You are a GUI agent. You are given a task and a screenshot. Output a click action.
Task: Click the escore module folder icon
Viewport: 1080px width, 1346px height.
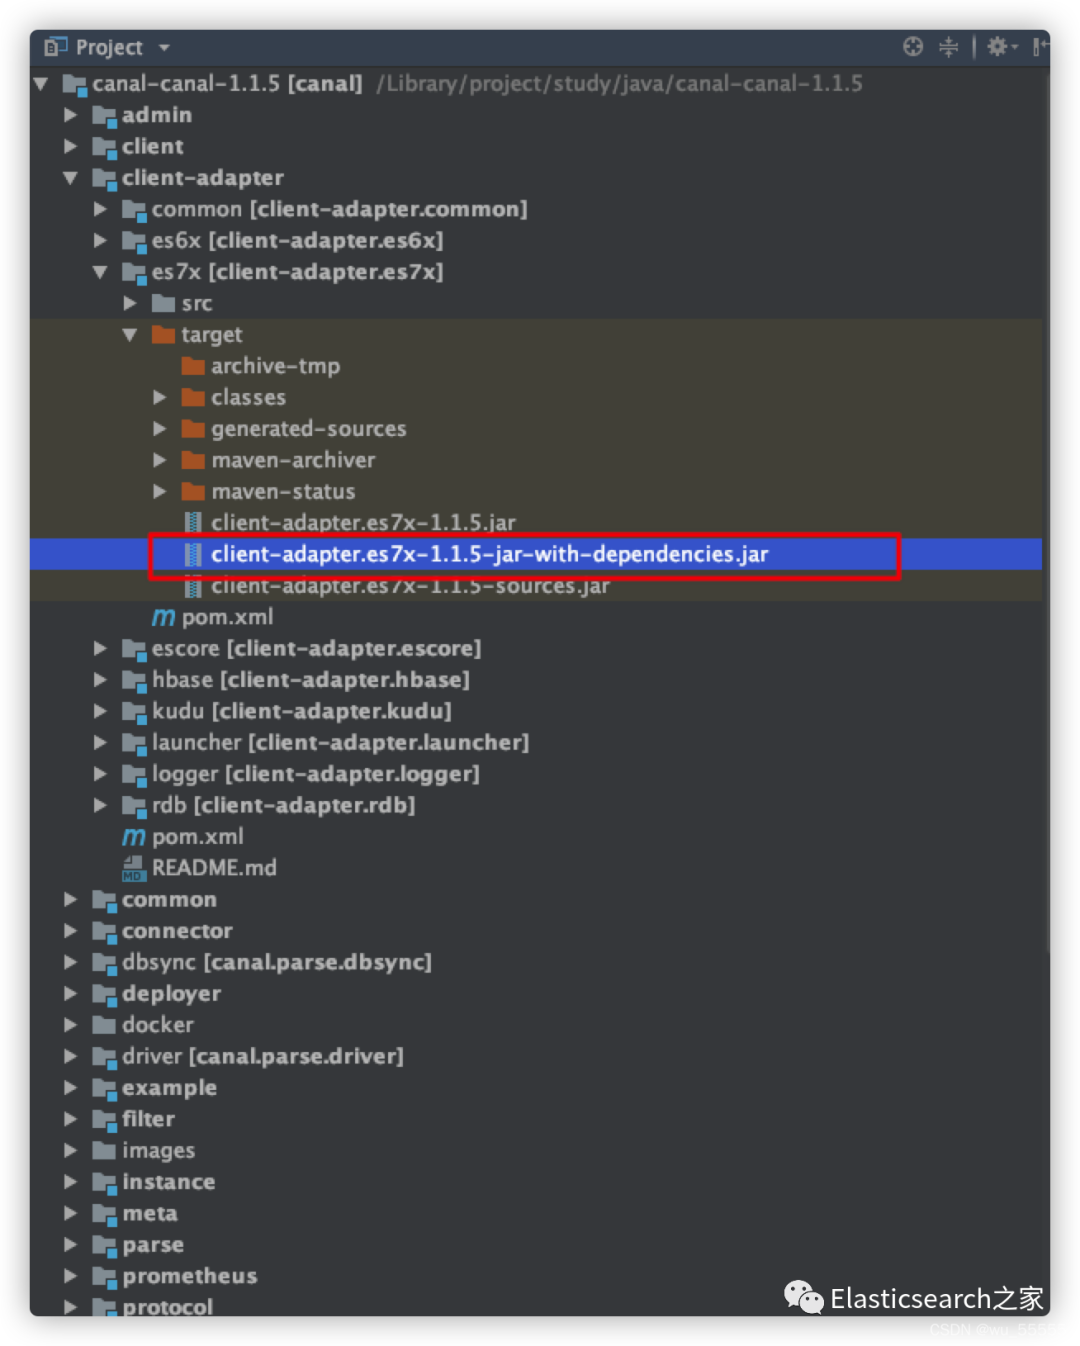click(134, 649)
